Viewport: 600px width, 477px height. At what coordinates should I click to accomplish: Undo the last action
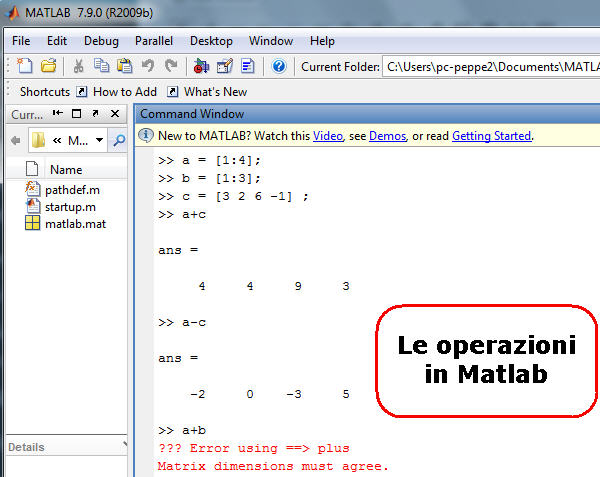148,66
